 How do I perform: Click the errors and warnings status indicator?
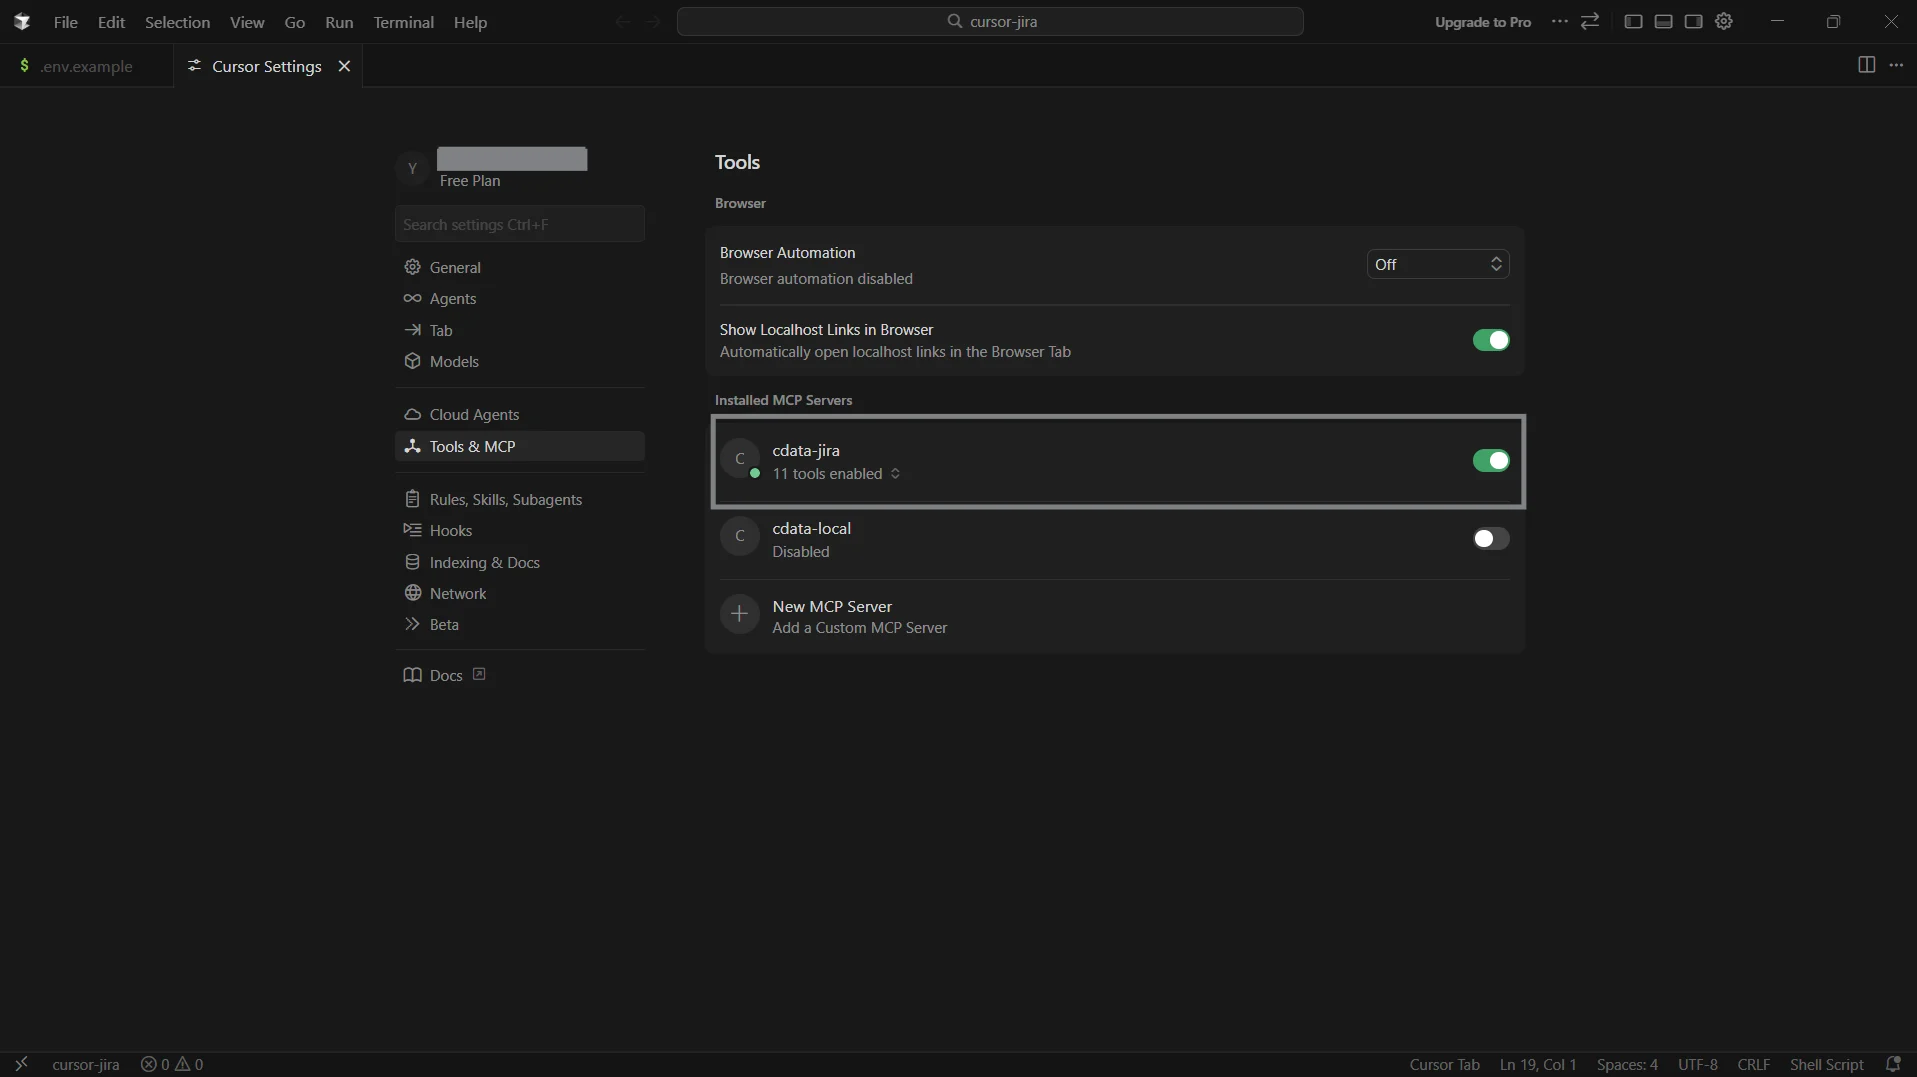point(172,1064)
